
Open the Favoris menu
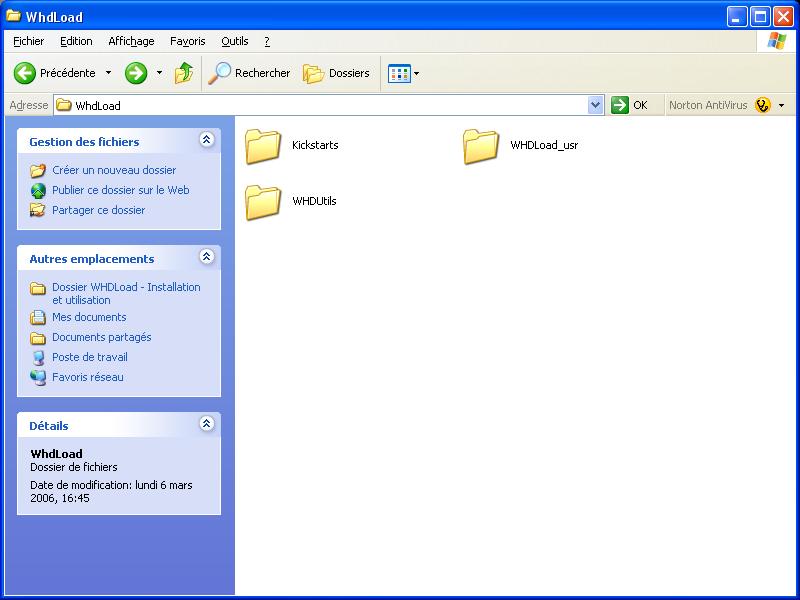(x=188, y=41)
